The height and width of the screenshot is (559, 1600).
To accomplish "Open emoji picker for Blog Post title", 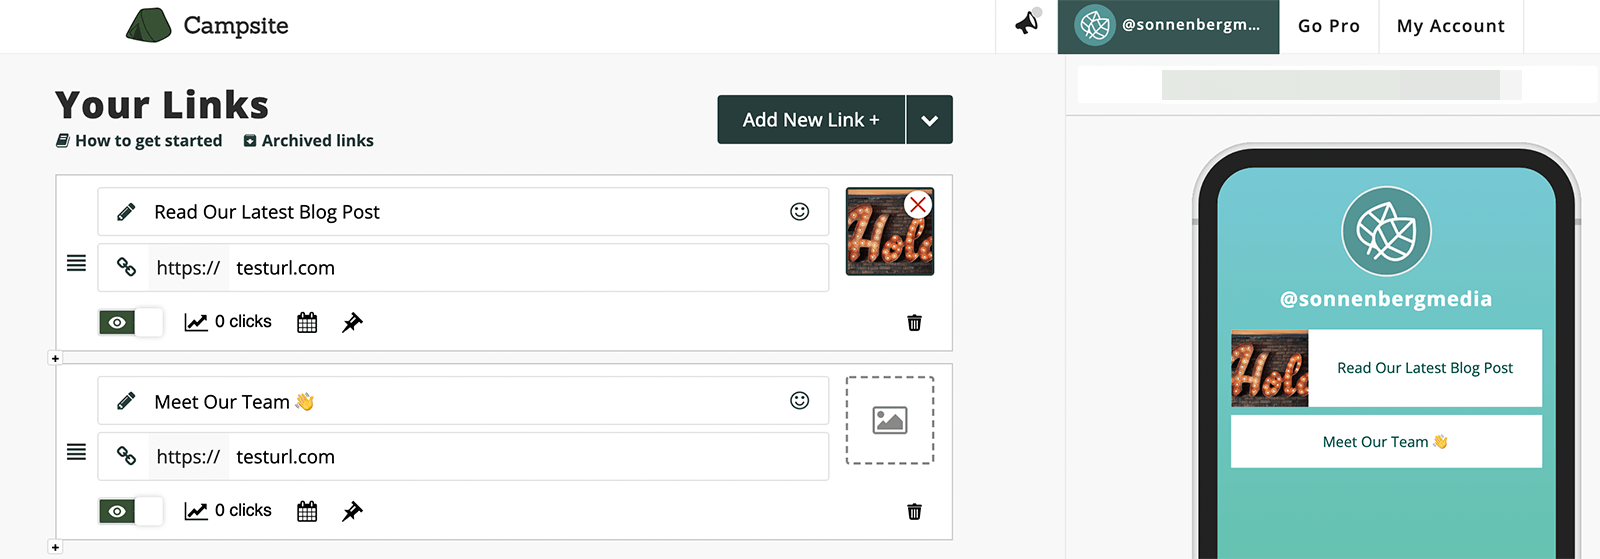I will (x=799, y=211).
